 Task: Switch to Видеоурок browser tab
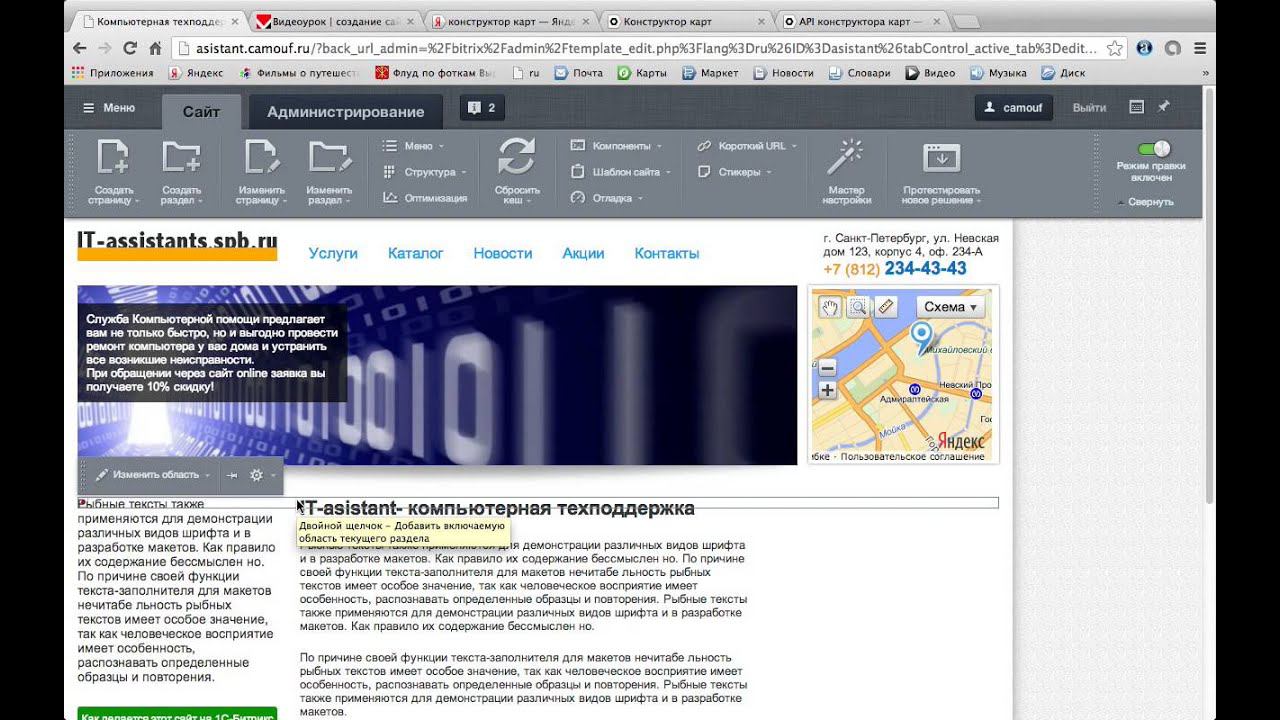point(333,21)
